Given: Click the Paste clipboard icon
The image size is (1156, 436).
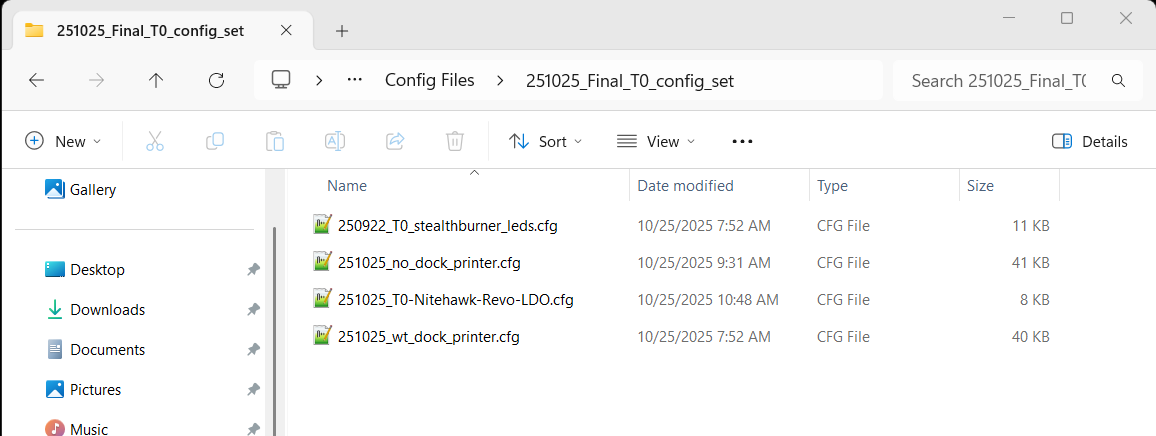Looking at the screenshot, I should pos(275,141).
